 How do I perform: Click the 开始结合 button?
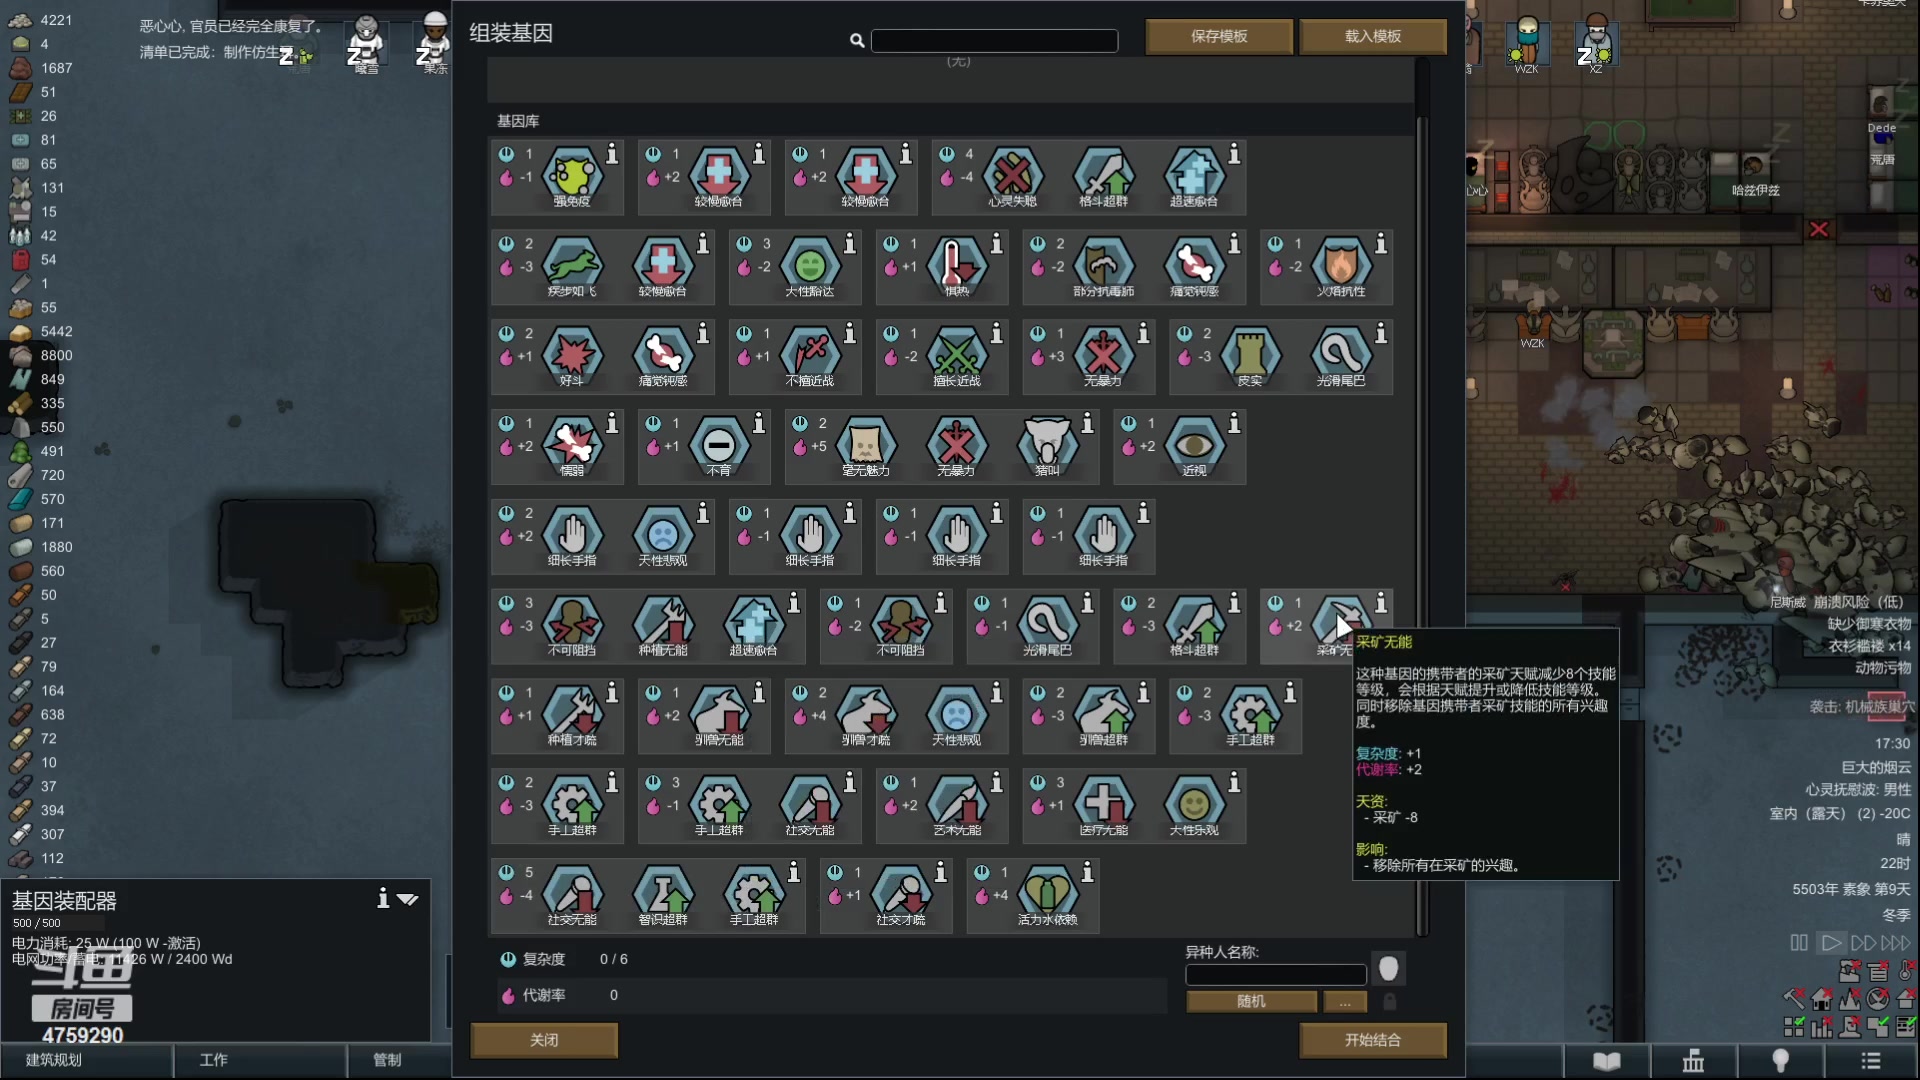coord(1373,1040)
